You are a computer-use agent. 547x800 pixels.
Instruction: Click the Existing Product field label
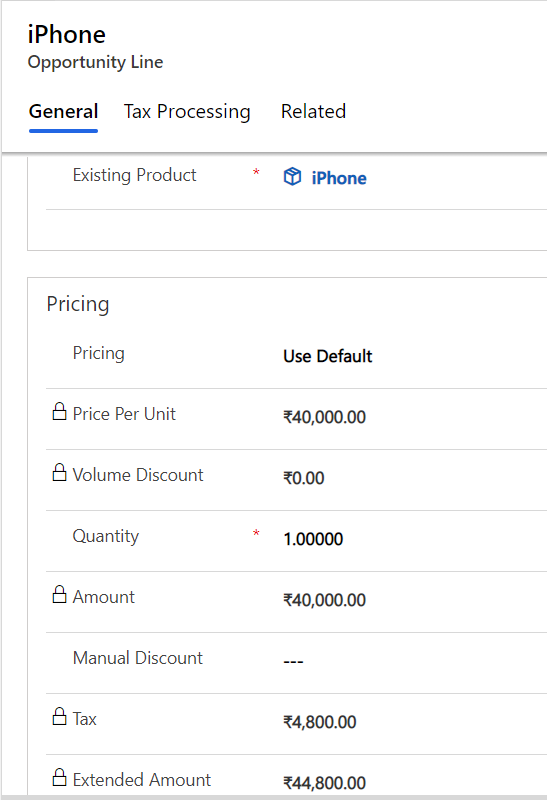pyautogui.click(x=134, y=175)
